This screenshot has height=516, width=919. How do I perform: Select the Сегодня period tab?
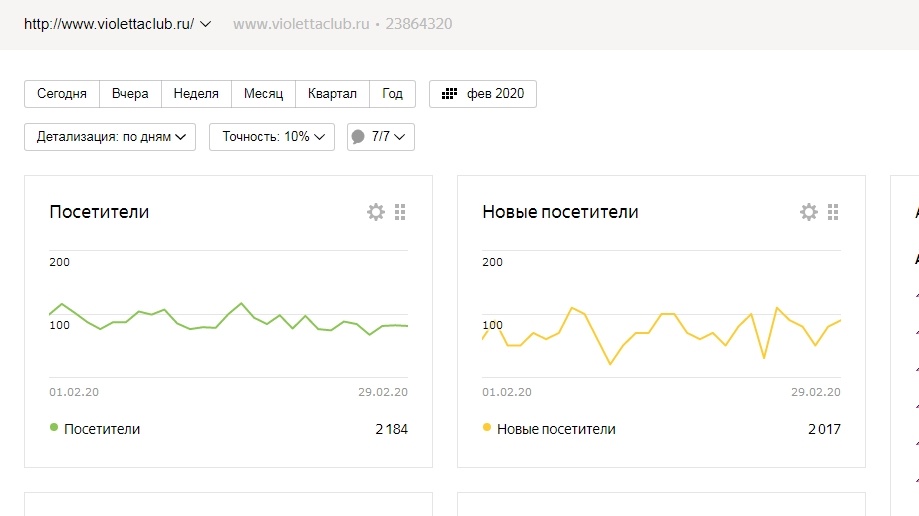point(62,94)
